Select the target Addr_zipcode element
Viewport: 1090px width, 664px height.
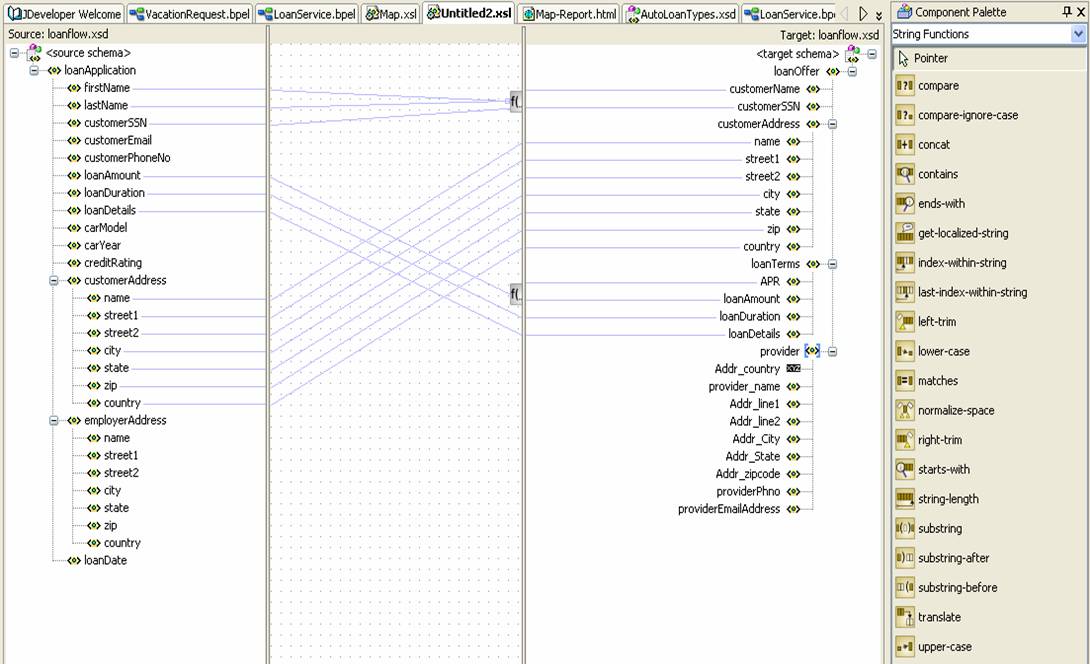tap(747, 474)
